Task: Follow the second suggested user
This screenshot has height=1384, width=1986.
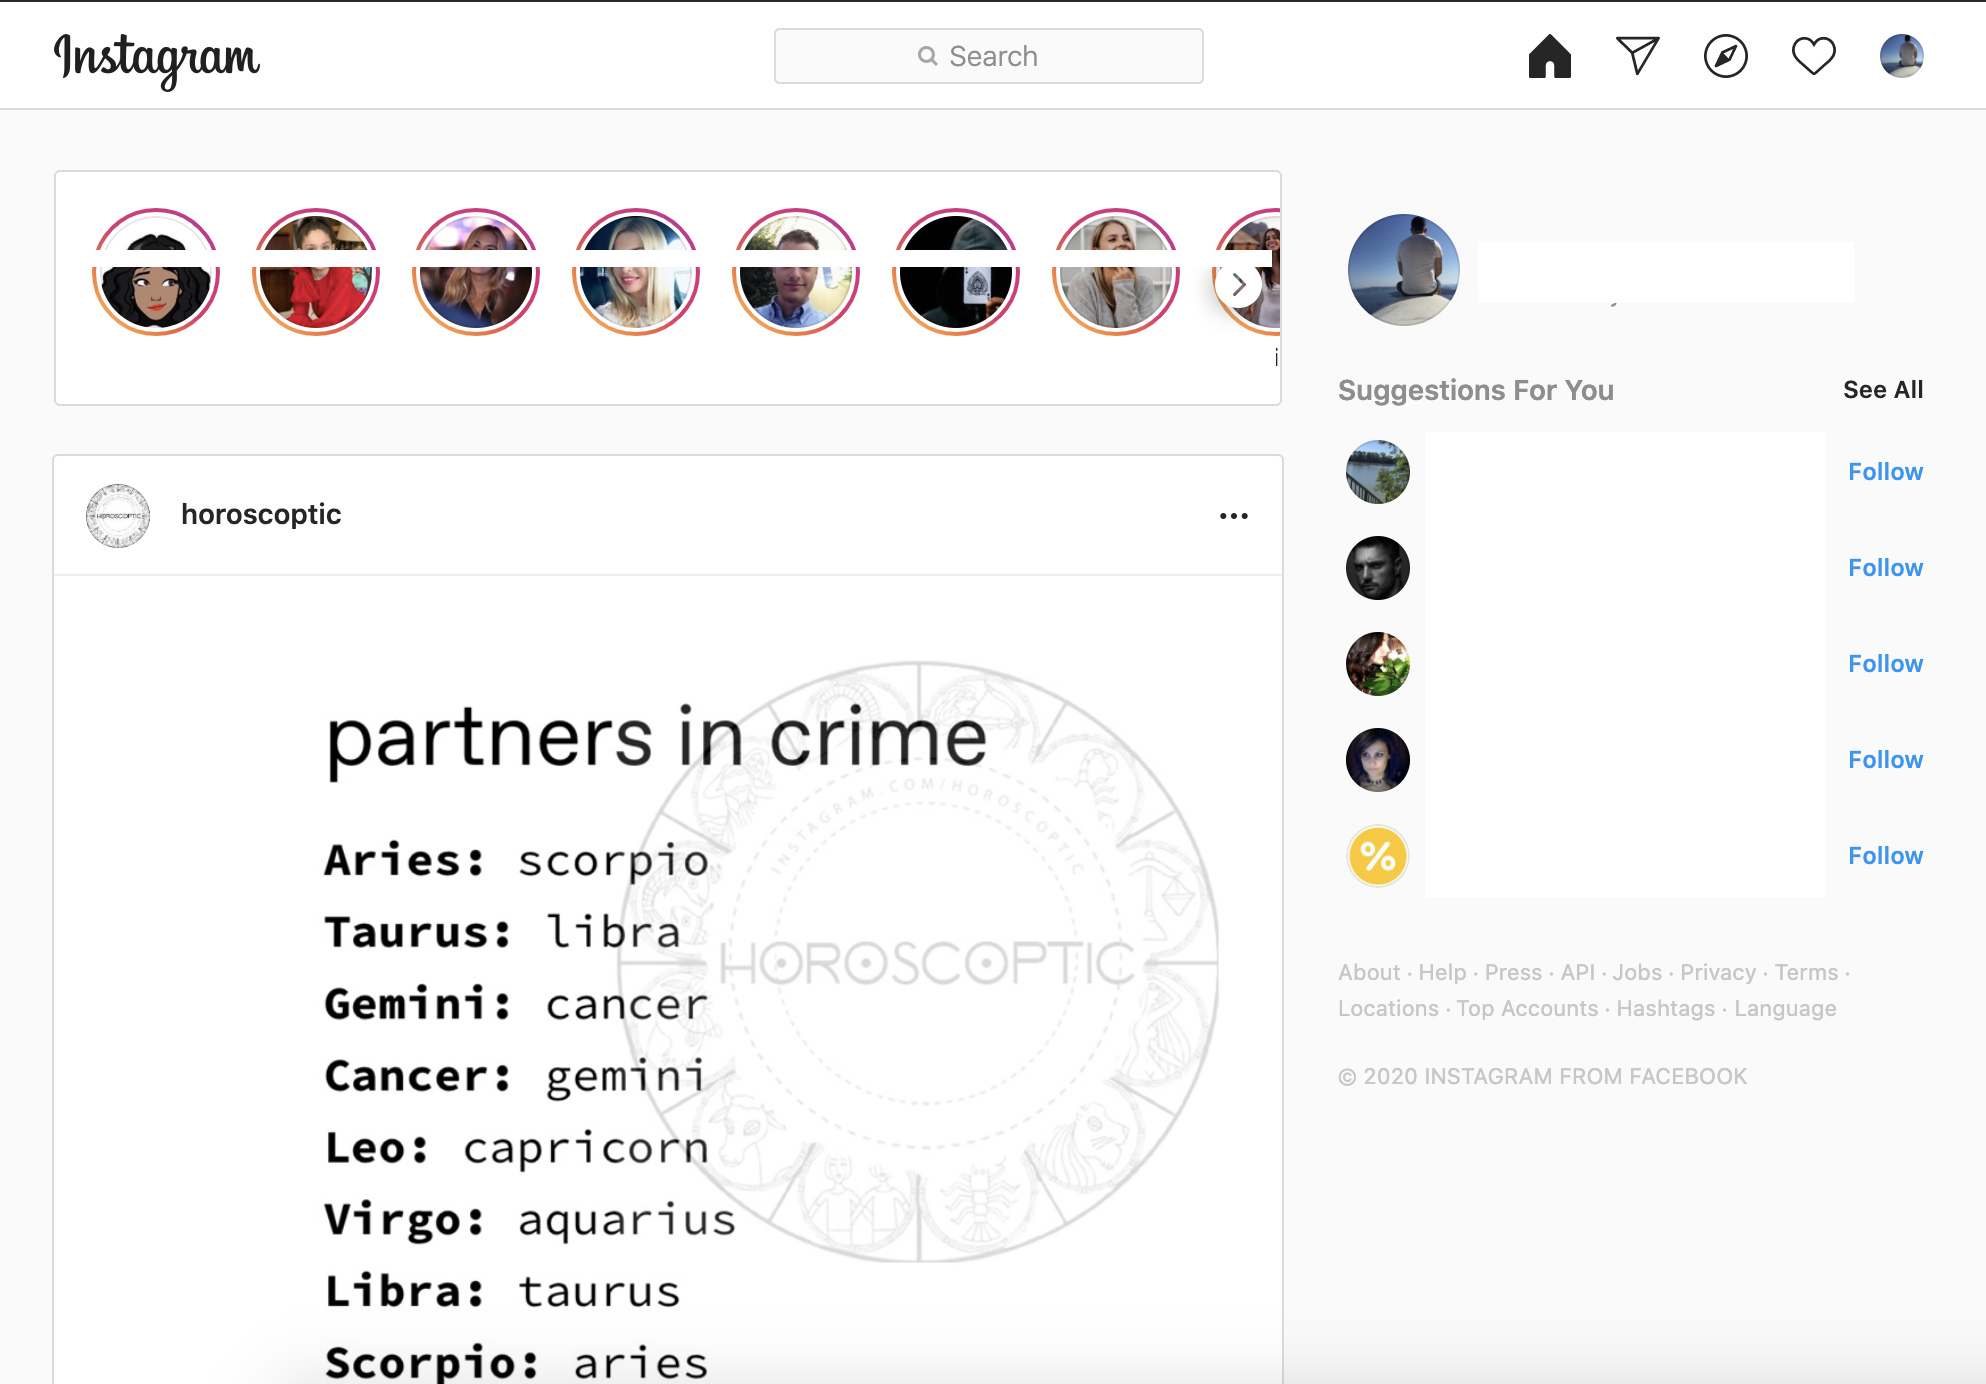Action: point(1883,566)
